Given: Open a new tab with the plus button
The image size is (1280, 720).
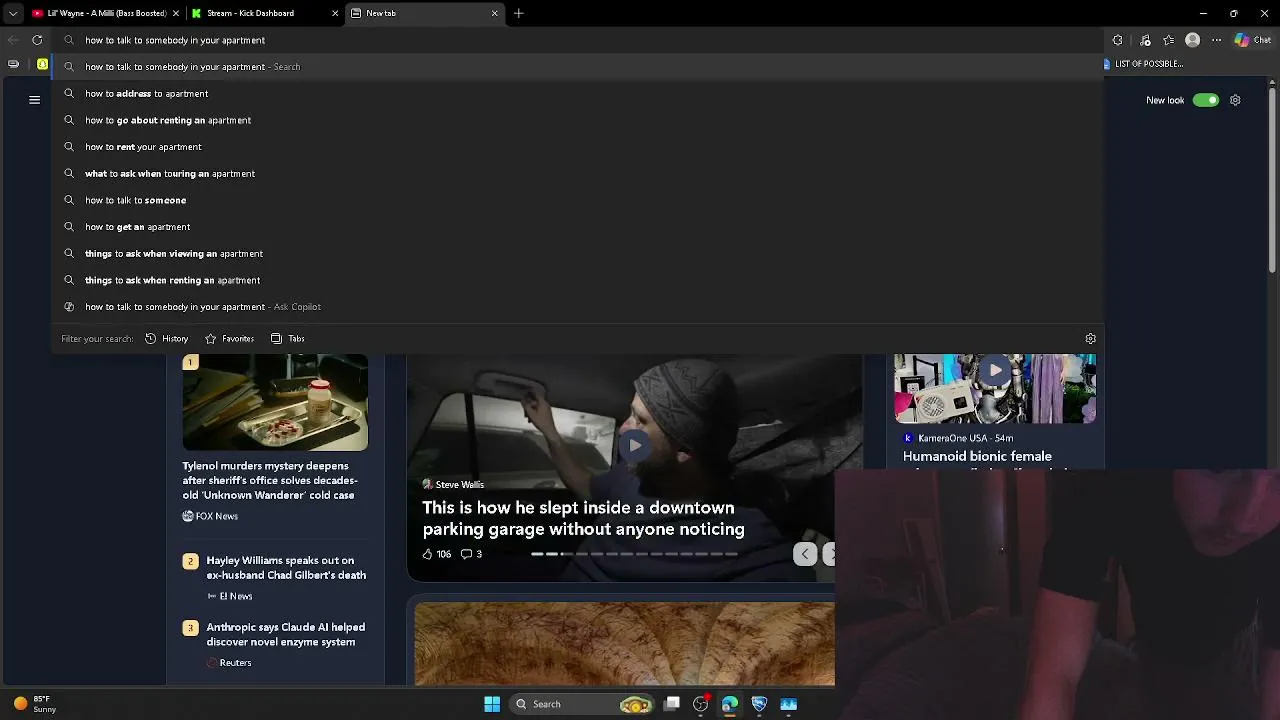Looking at the screenshot, I should click(x=518, y=13).
